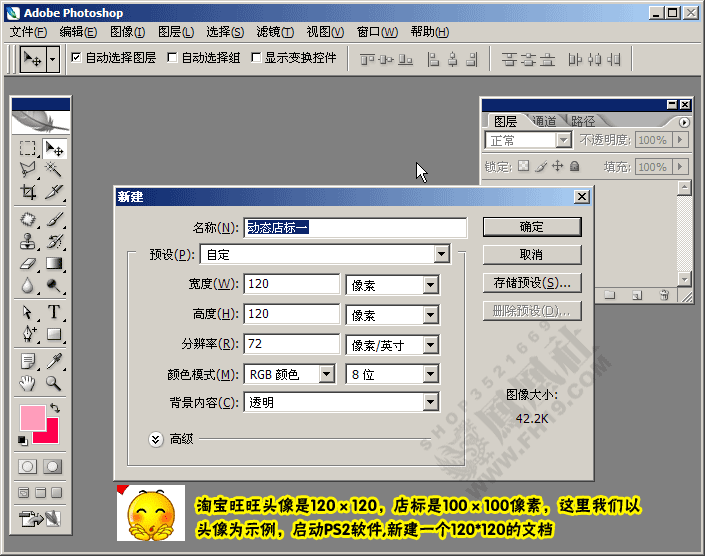
Task: Open the 预设 dropdown
Action: click(442, 254)
